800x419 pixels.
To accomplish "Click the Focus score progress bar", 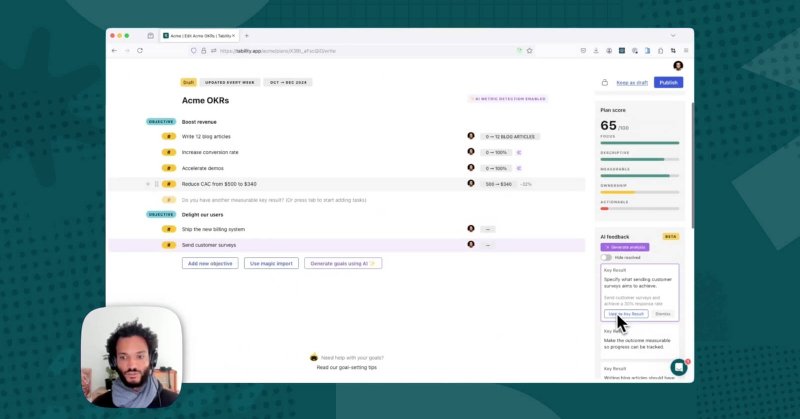I will tap(640, 143).
